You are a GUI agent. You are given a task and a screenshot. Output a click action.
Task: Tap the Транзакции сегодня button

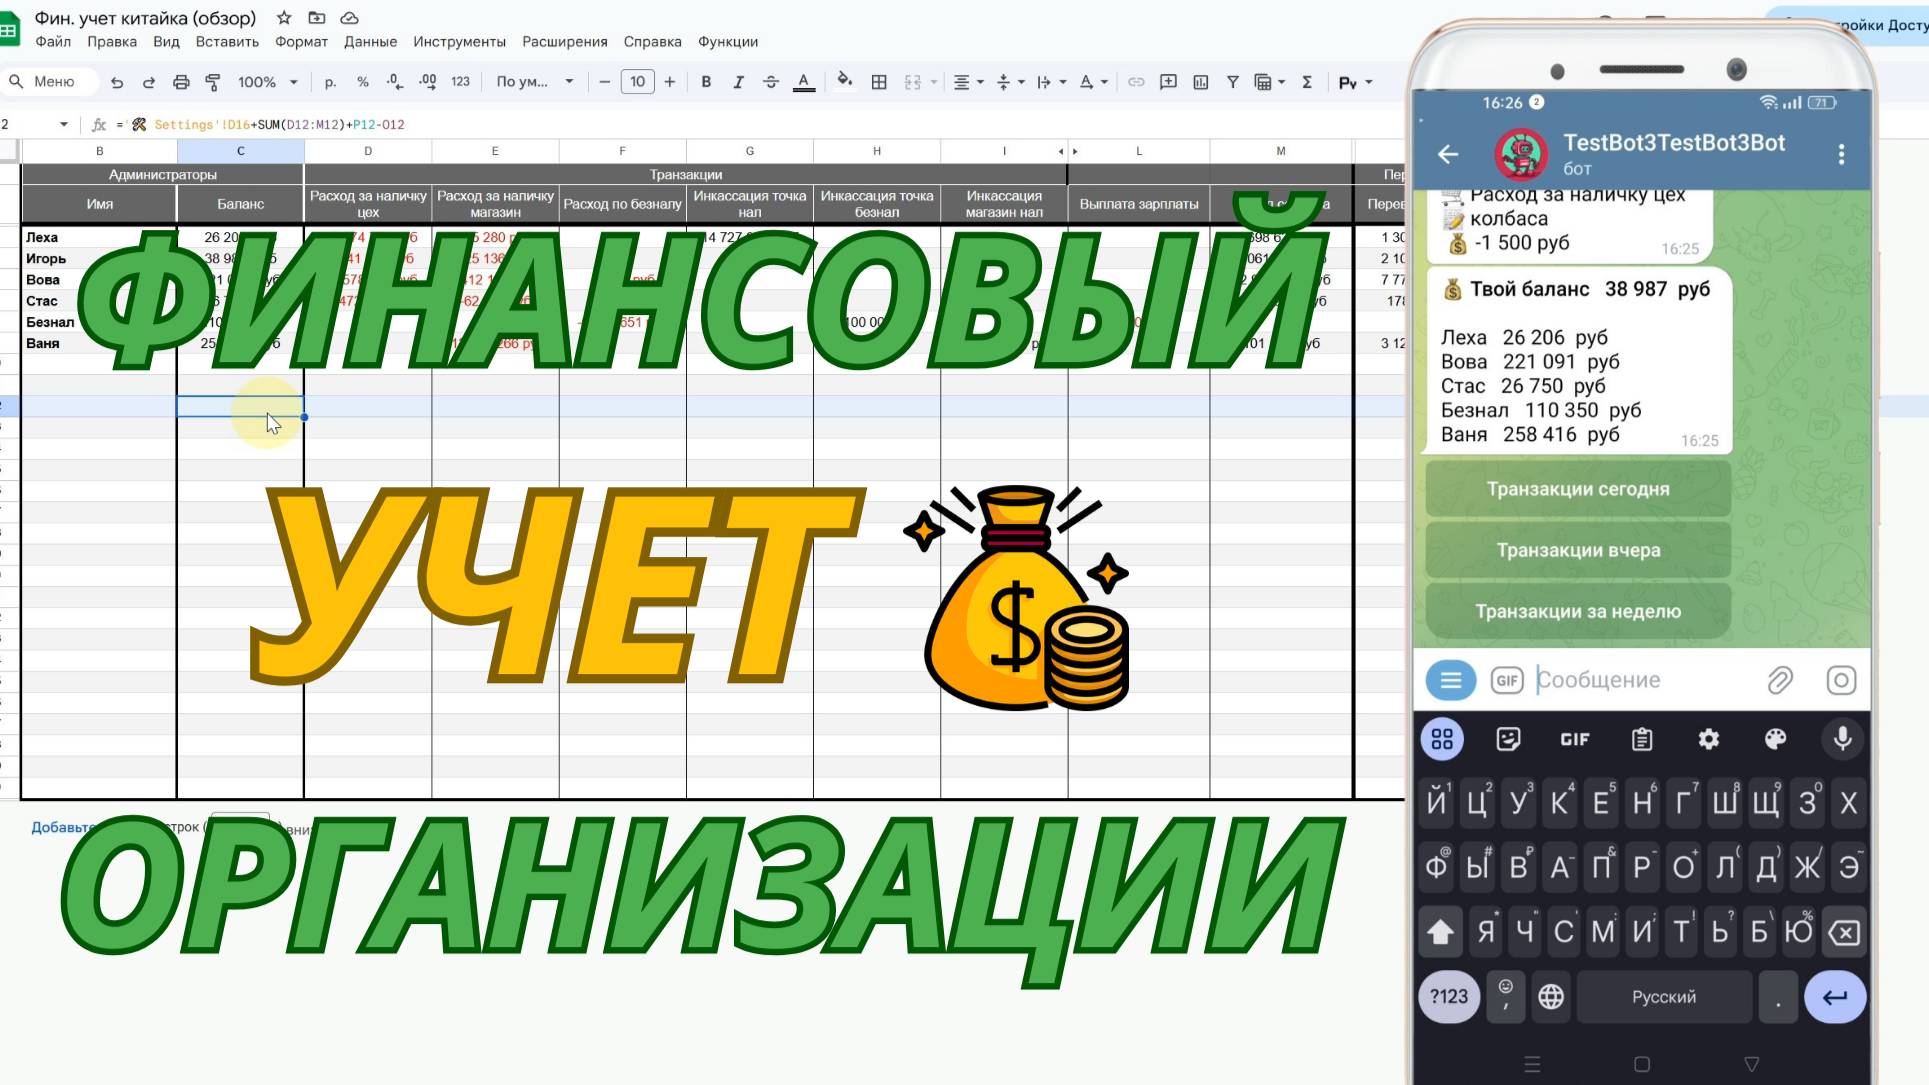(1577, 489)
